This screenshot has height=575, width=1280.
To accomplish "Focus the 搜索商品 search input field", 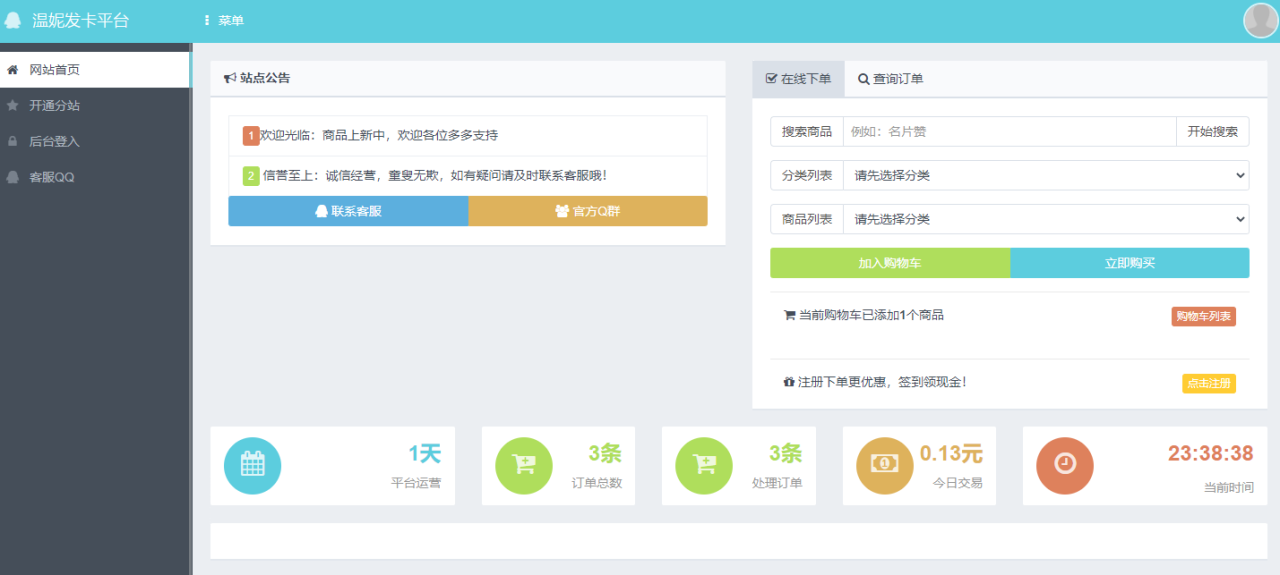I will click(x=1009, y=132).
